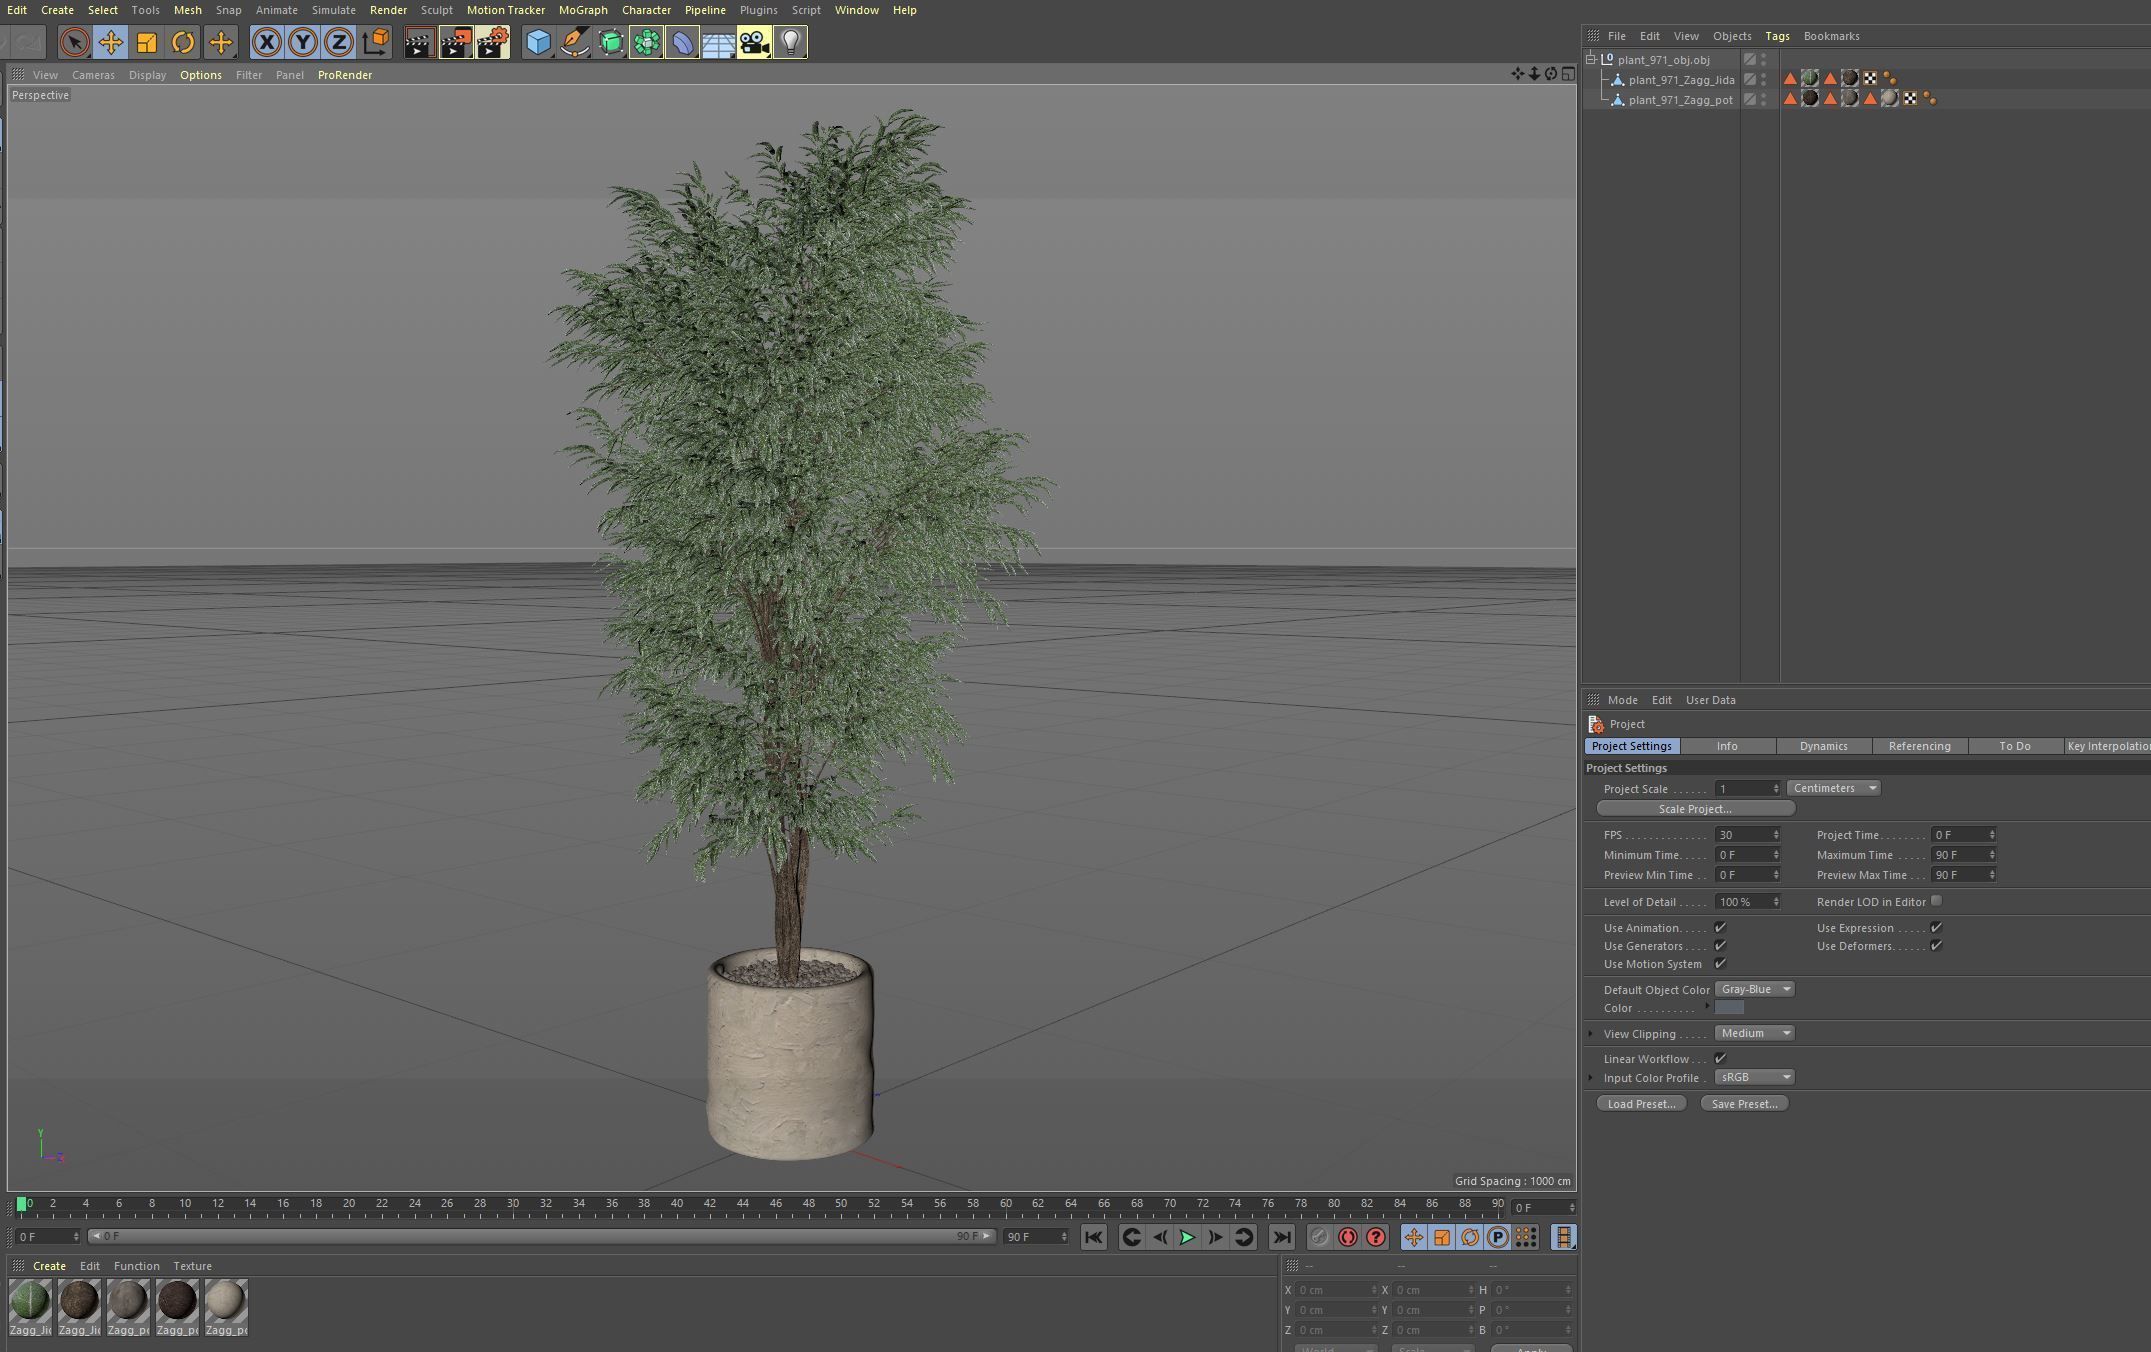Select the Move tool
The width and height of the screenshot is (2151, 1352).
click(x=111, y=42)
